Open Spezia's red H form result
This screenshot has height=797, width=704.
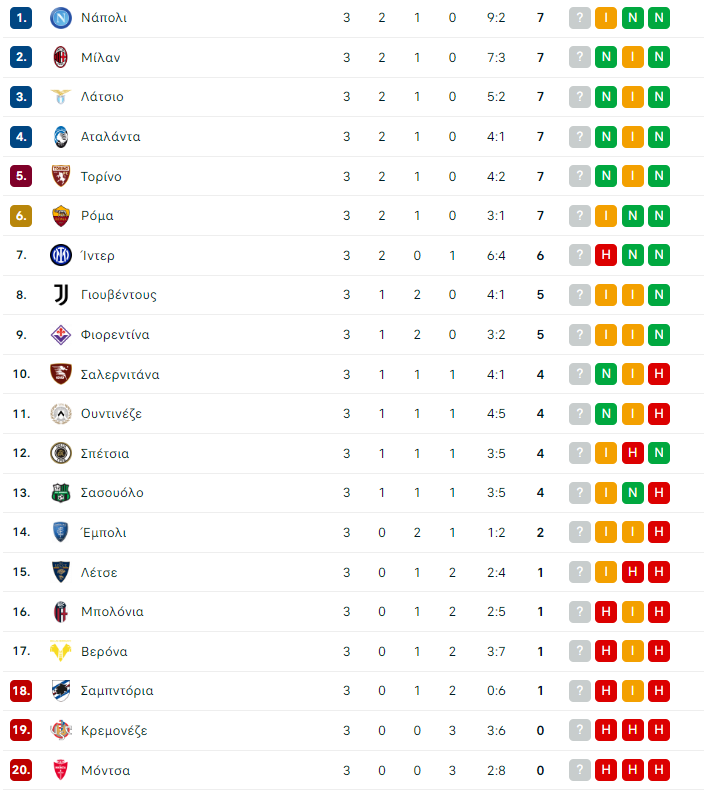click(632, 453)
